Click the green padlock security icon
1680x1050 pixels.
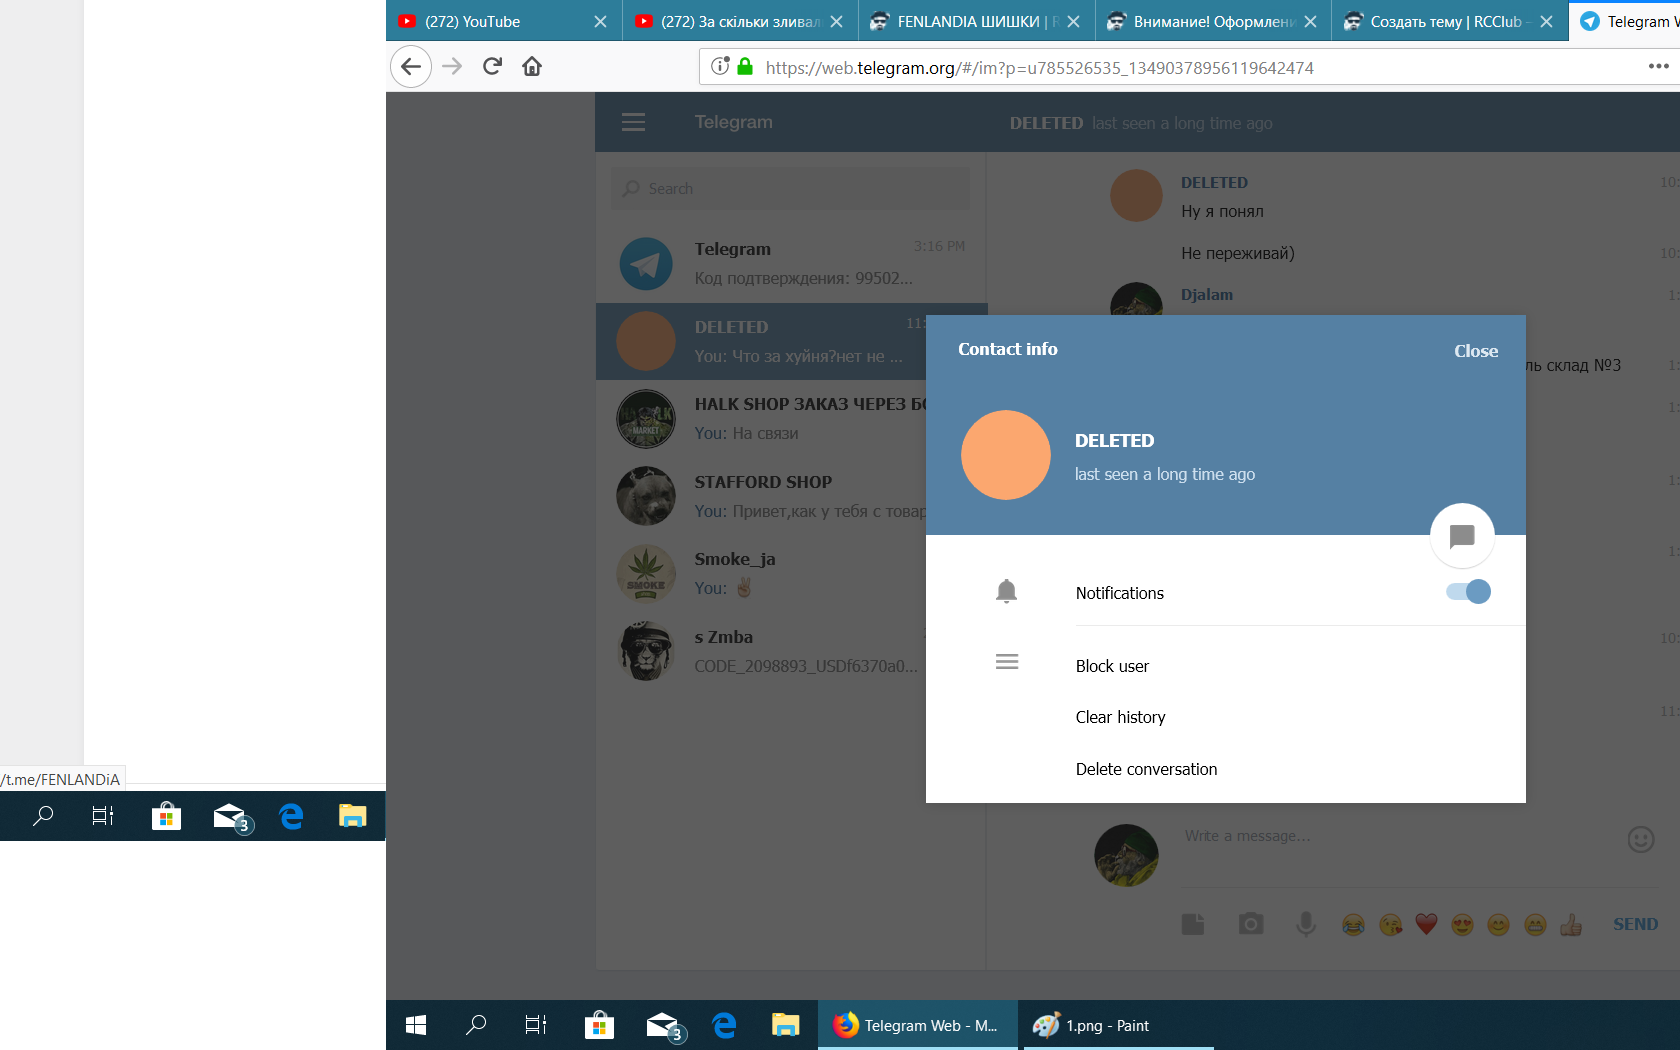pyautogui.click(x=744, y=67)
